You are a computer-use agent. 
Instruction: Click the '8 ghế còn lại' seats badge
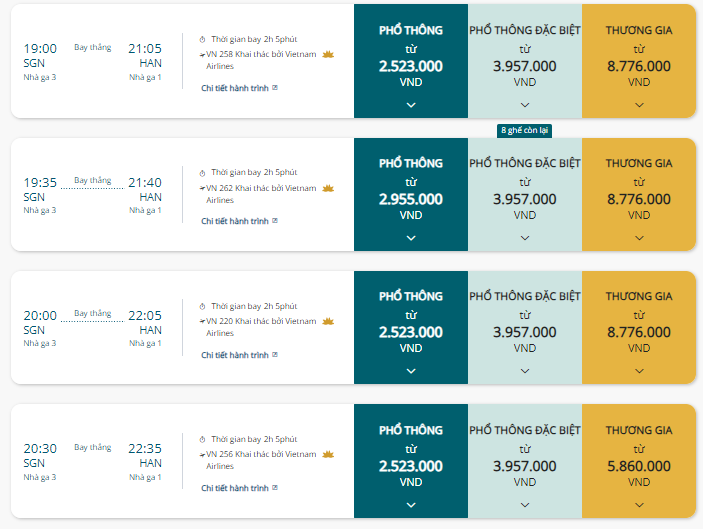[524, 130]
